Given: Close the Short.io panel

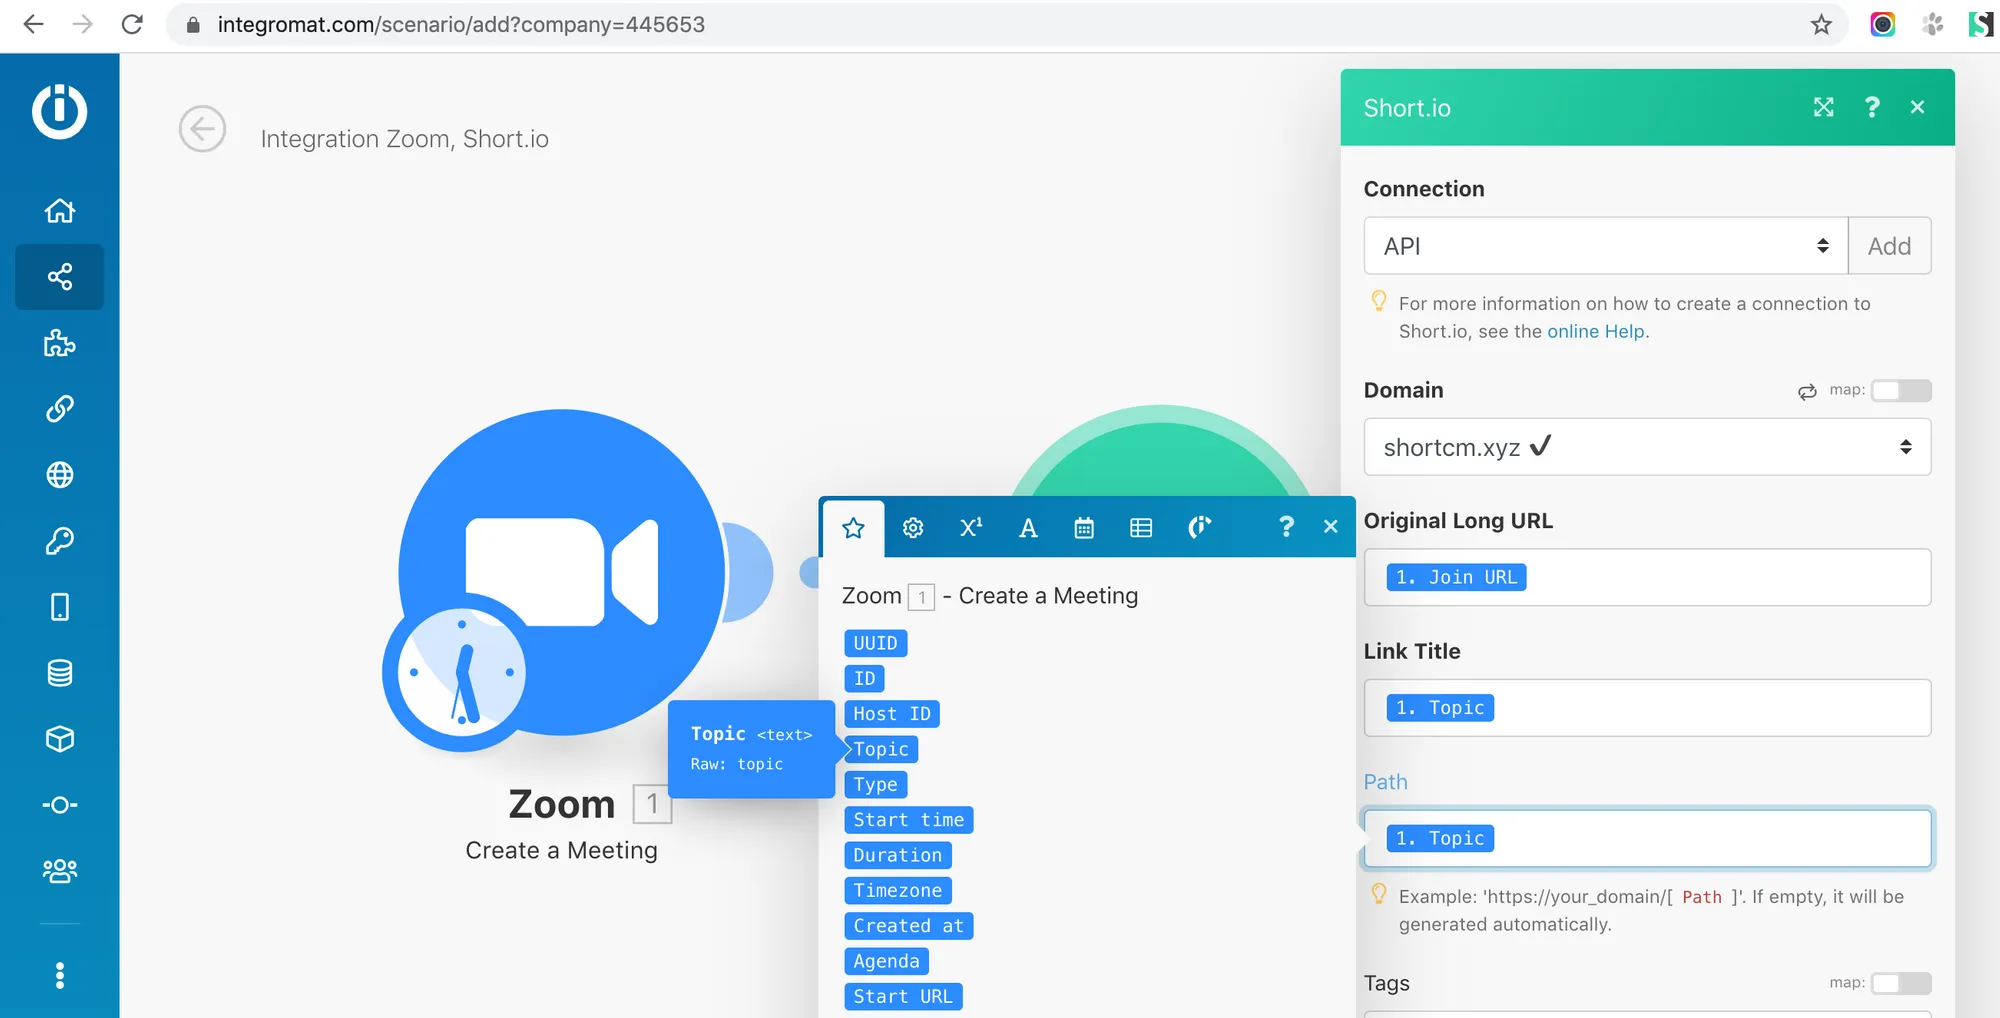Looking at the screenshot, I should (x=1917, y=107).
